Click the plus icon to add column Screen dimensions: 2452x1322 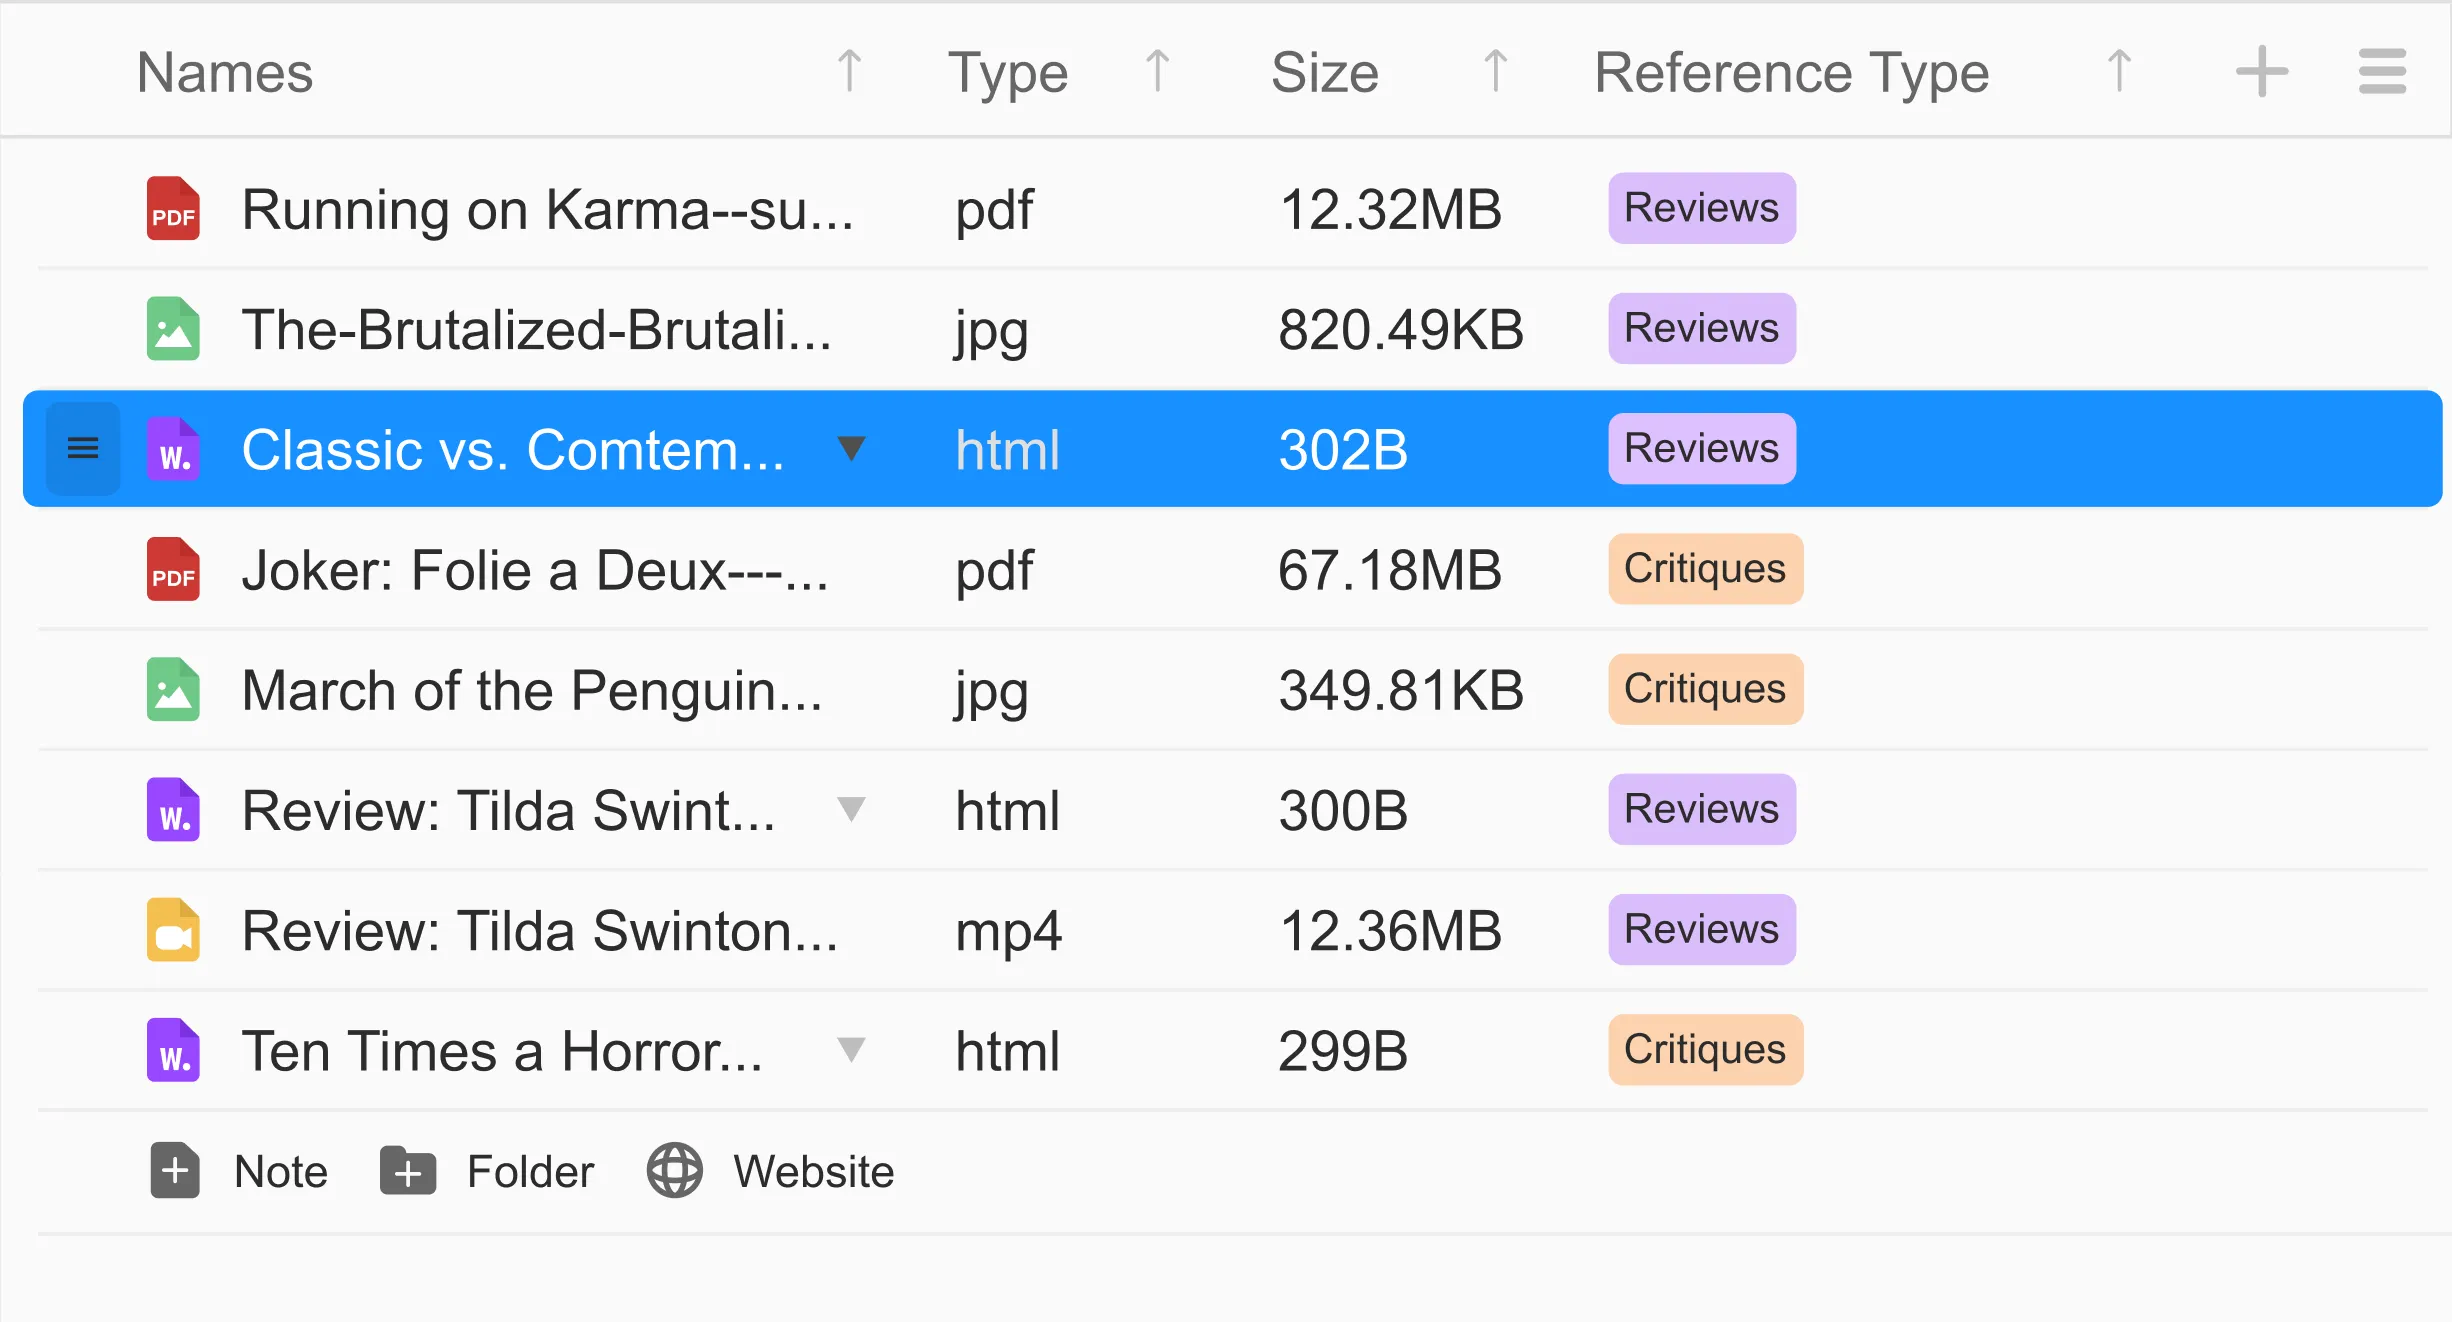tap(2262, 72)
